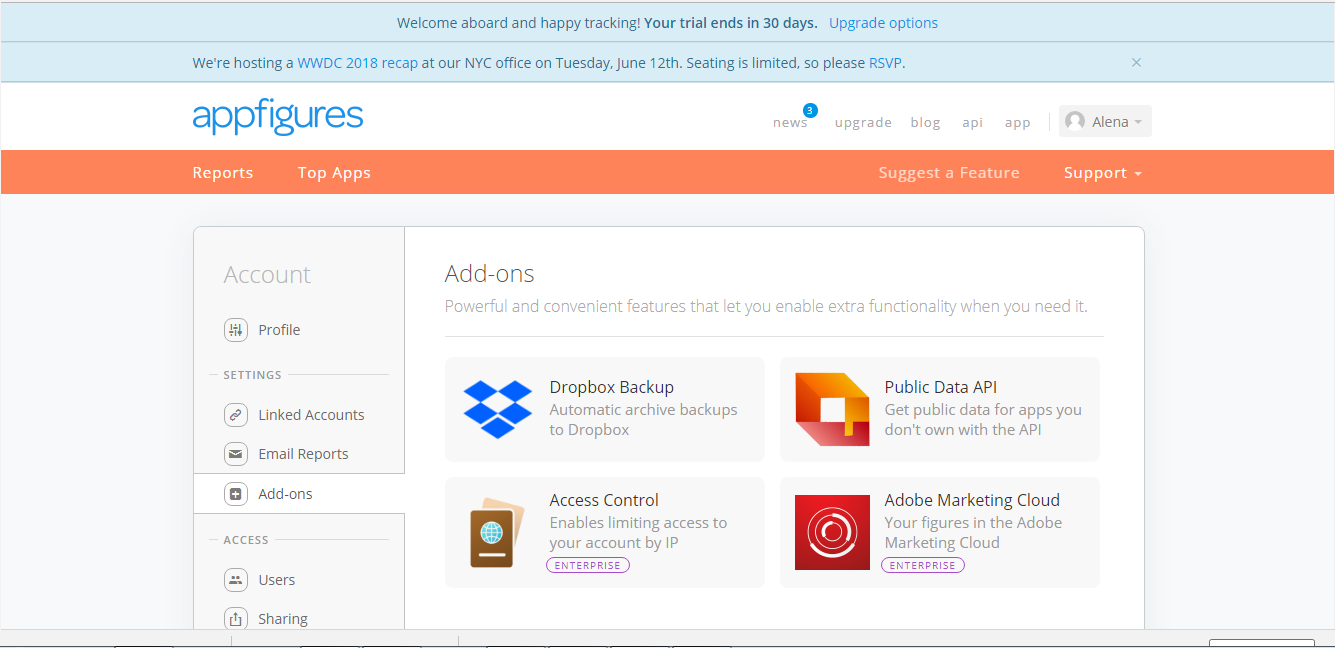Open the app link in header
Viewport: 1335px width, 648px height.
click(x=1017, y=122)
